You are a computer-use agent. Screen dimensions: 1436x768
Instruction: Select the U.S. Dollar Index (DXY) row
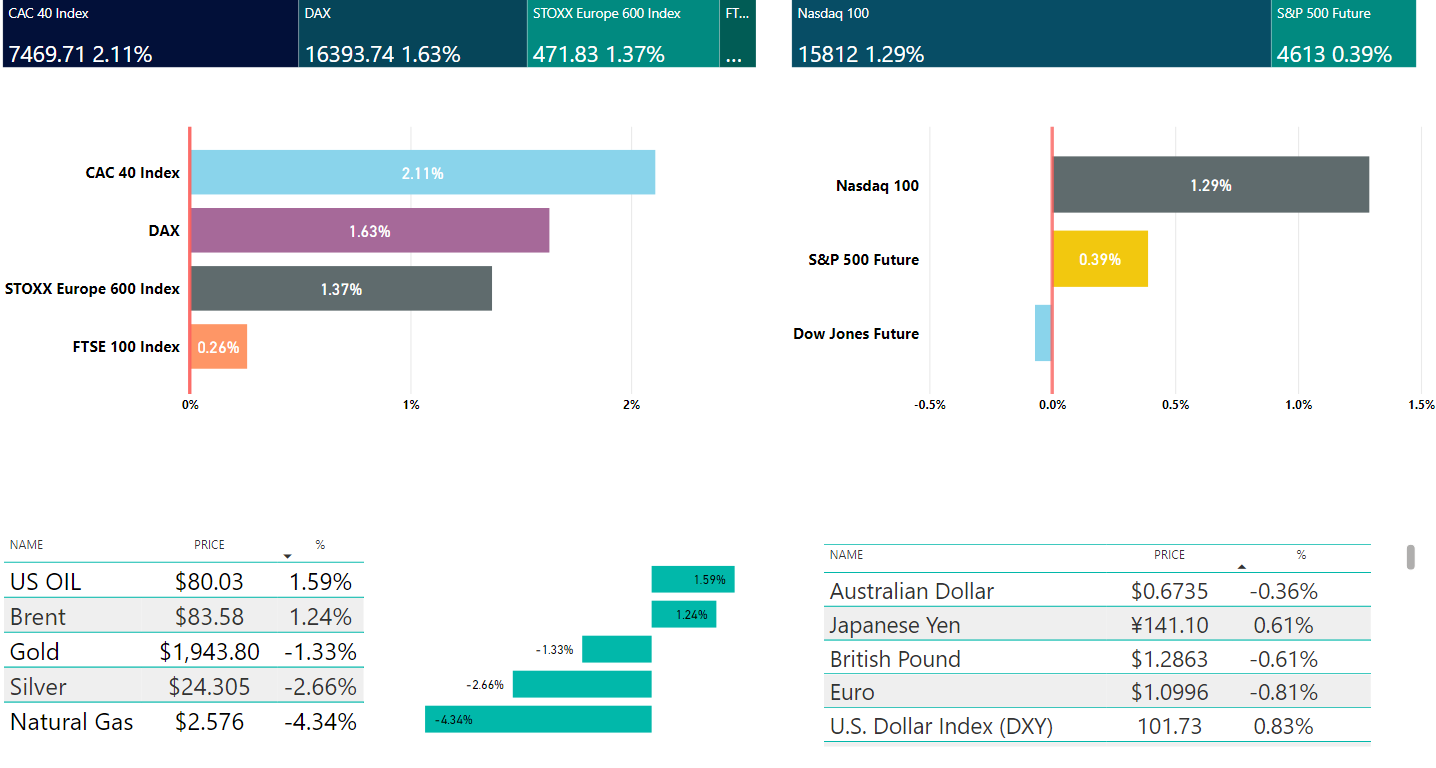(x=1097, y=726)
